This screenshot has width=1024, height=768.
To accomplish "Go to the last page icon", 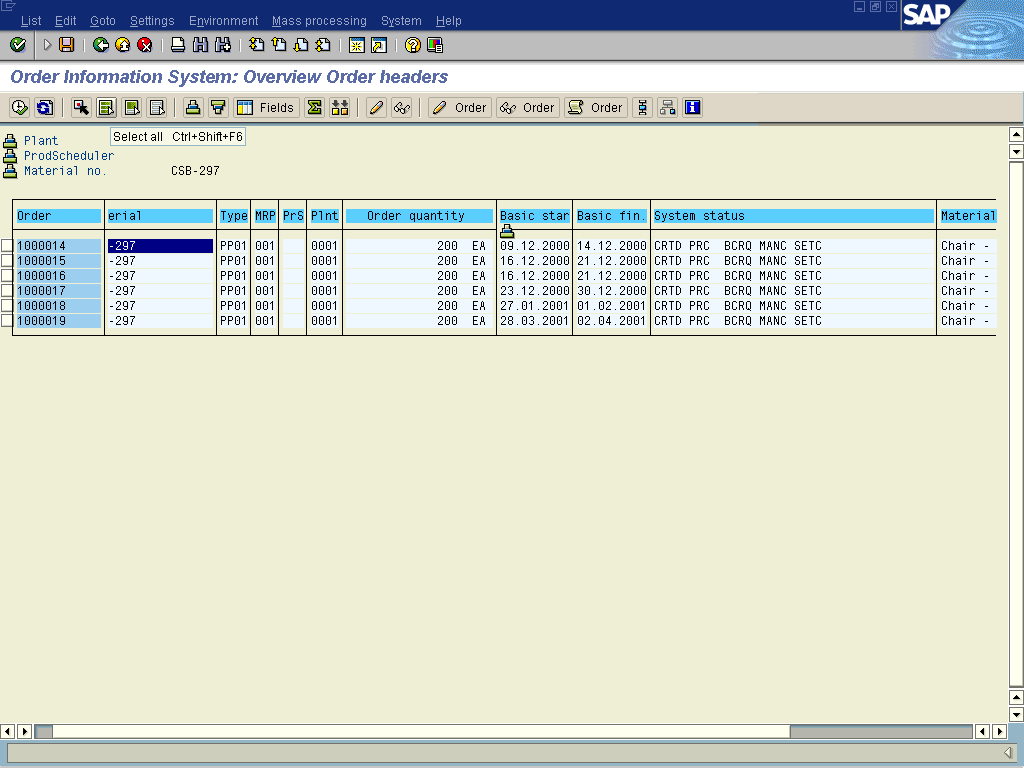I will coord(323,45).
